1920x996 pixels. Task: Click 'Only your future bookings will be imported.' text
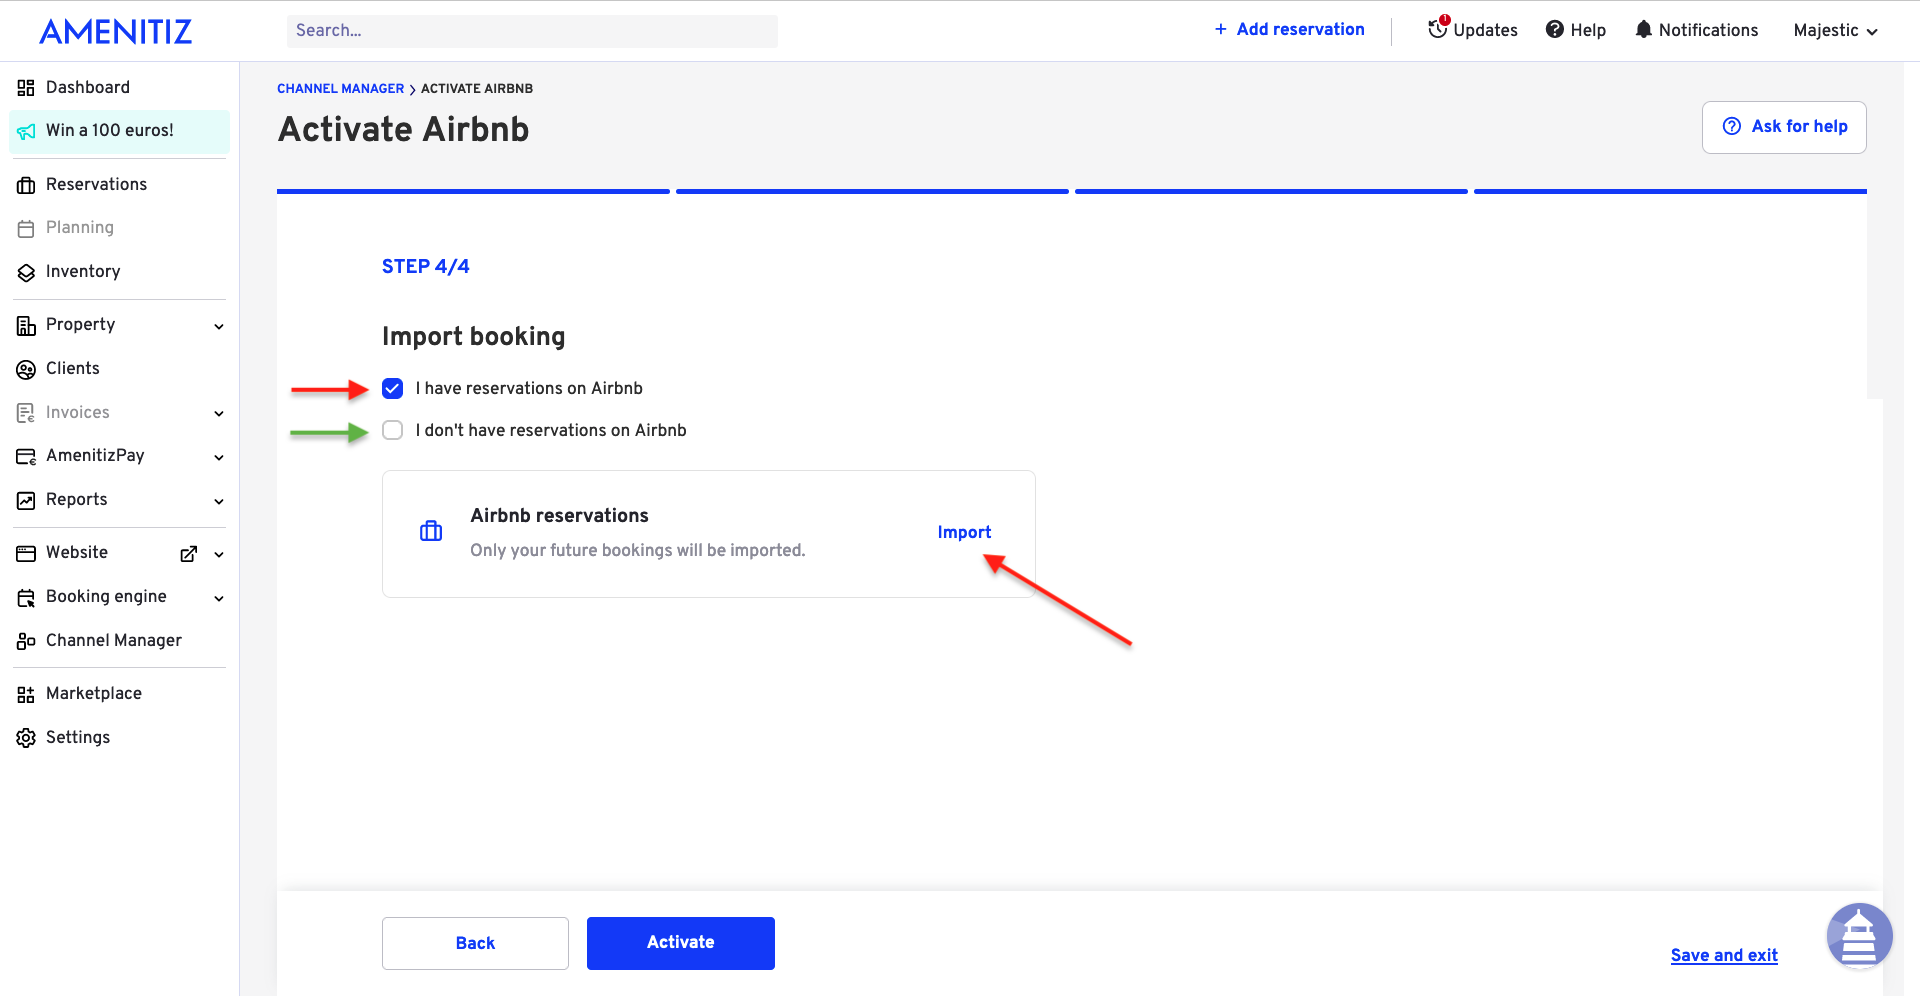[x=637, y=550]
